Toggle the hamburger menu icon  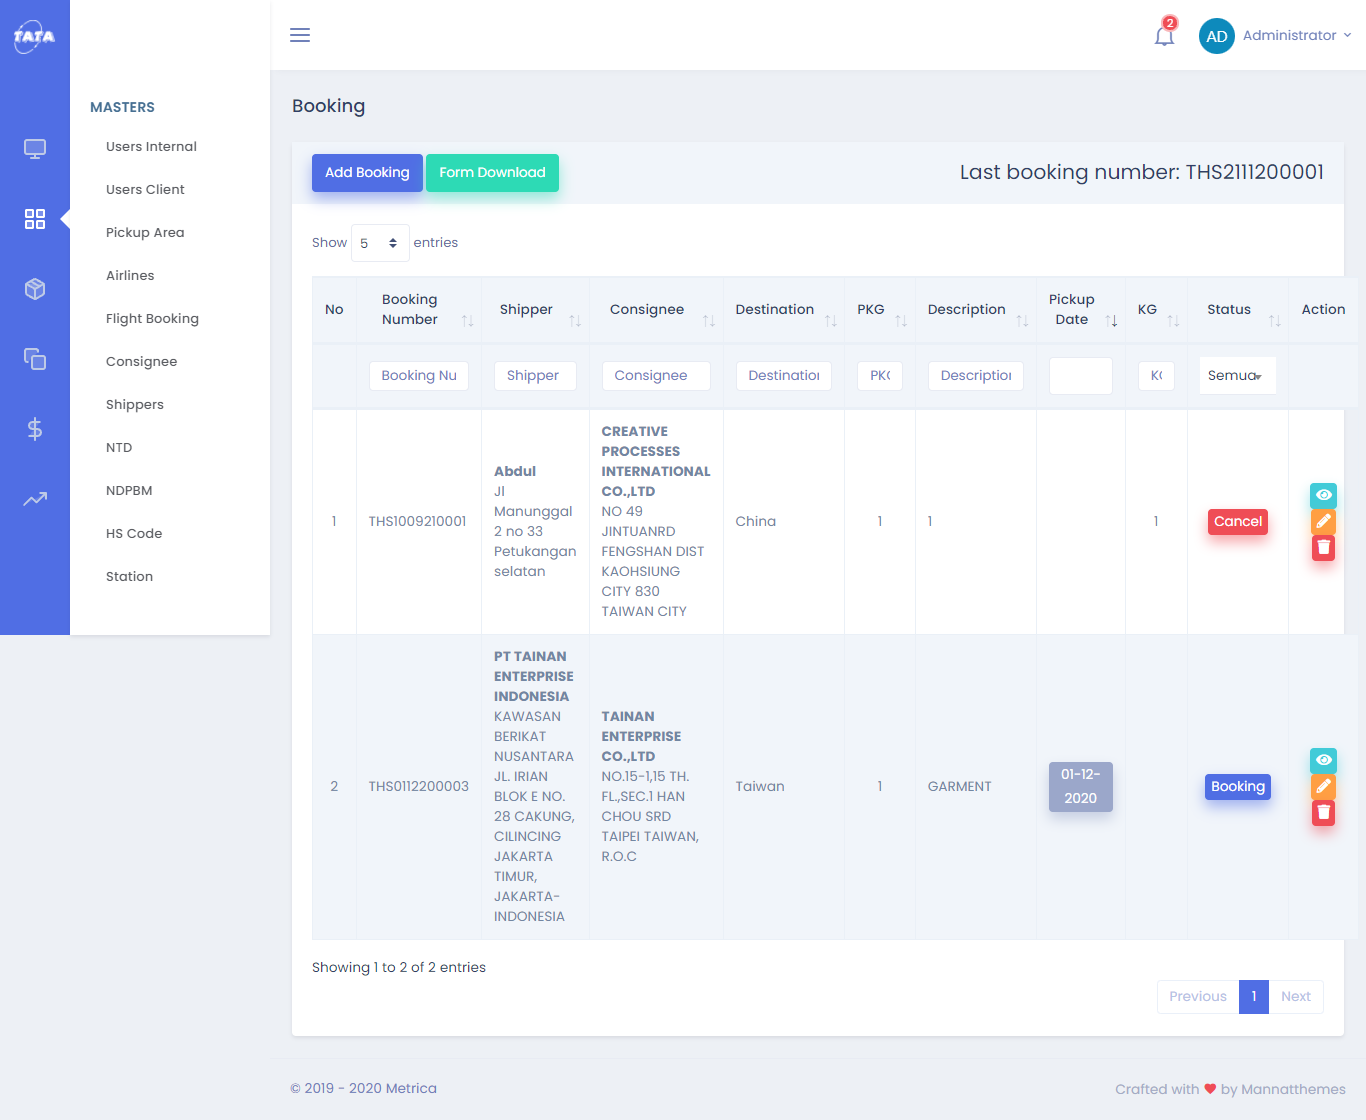tap(300, 35)
